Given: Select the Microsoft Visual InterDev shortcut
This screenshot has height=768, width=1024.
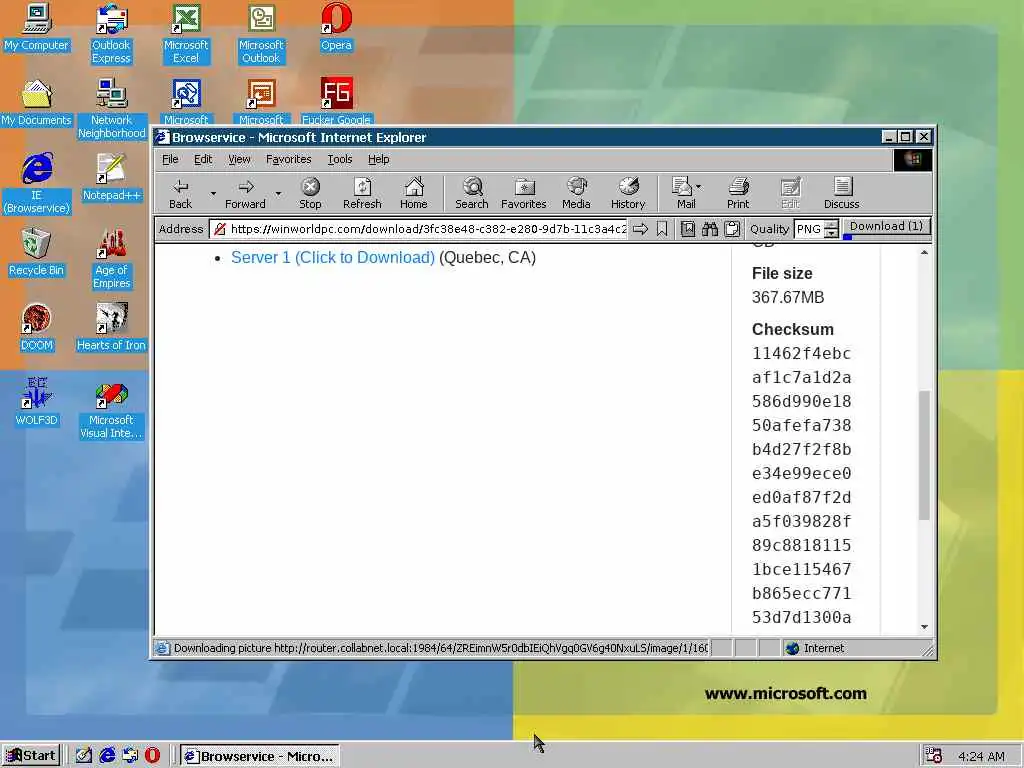Looking at the screenshot, I should [111, 411].
